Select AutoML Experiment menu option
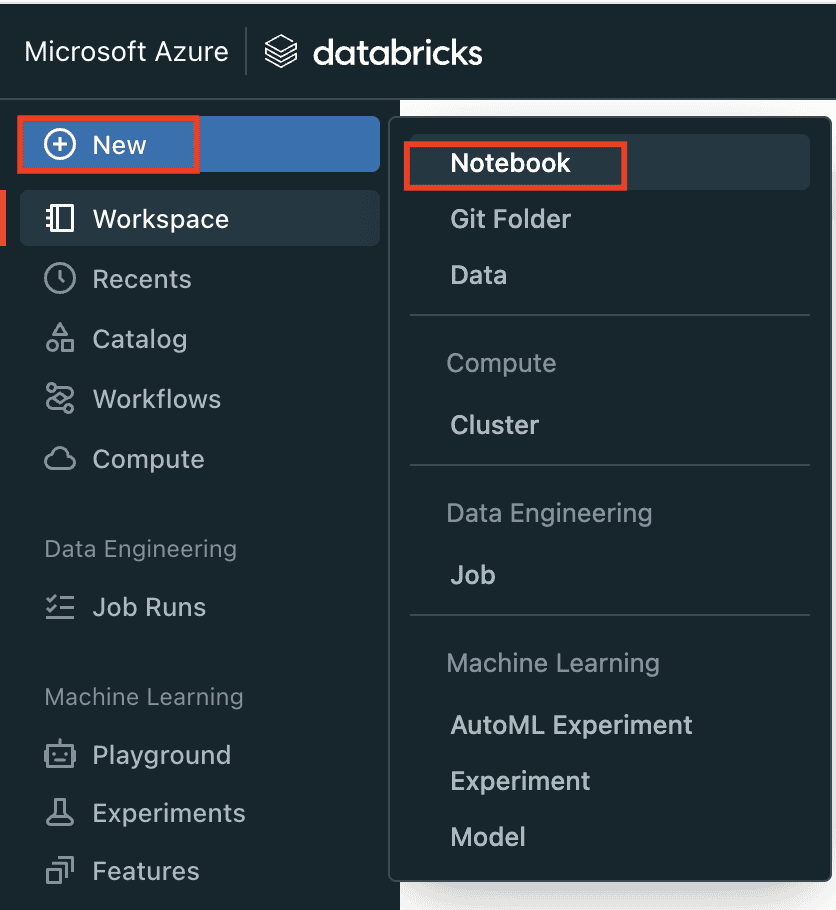Image resolution: width=836 pixels, height=910 pixels. (571, 725)
